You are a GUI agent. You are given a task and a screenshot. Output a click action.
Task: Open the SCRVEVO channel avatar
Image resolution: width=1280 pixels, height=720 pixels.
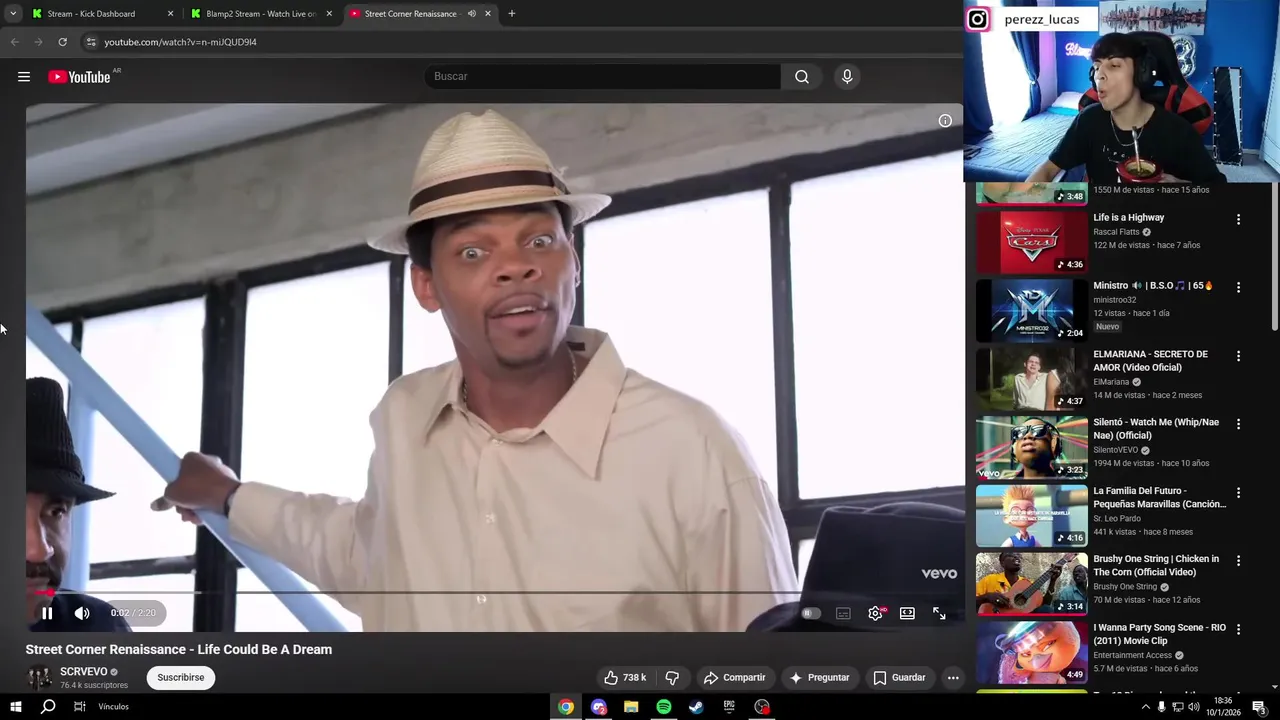[x=39, y=678]
